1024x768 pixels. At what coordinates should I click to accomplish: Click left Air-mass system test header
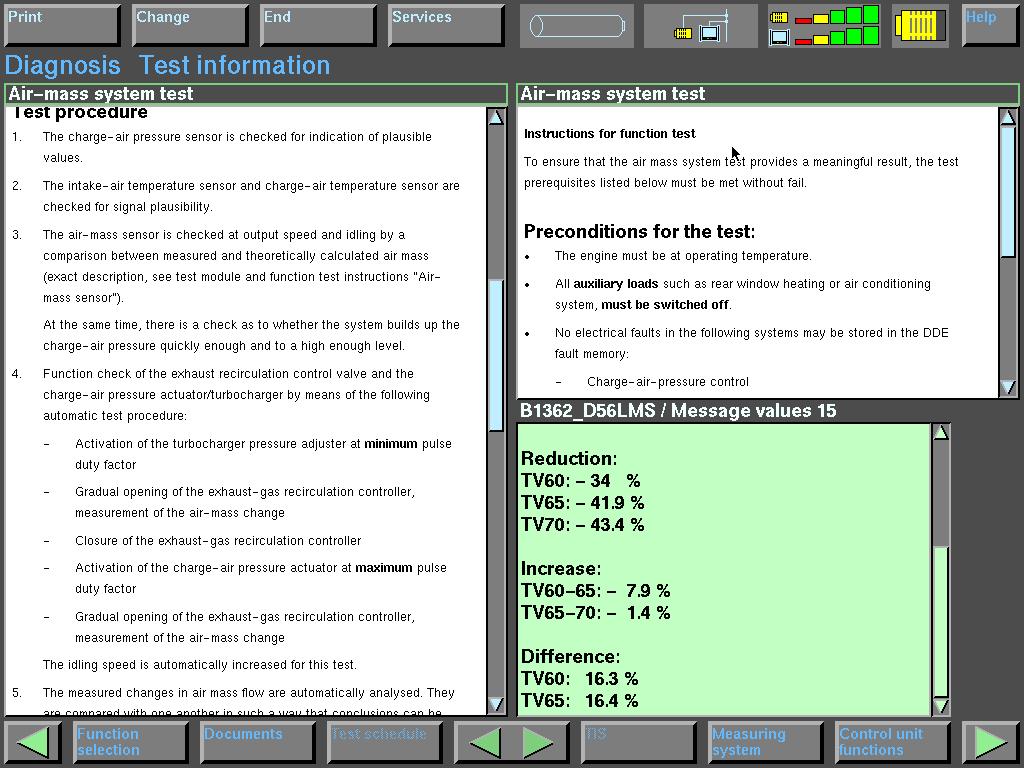click(255, 94)
